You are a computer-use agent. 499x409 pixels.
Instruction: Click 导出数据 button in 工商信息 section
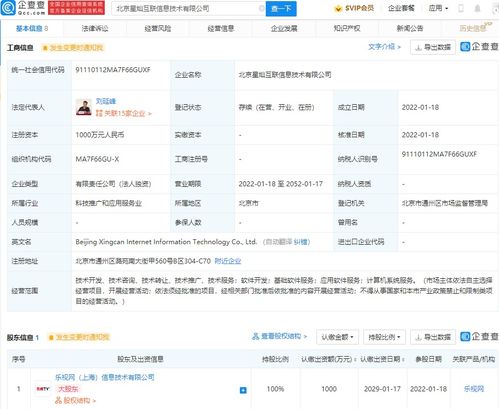coord(433,47)
